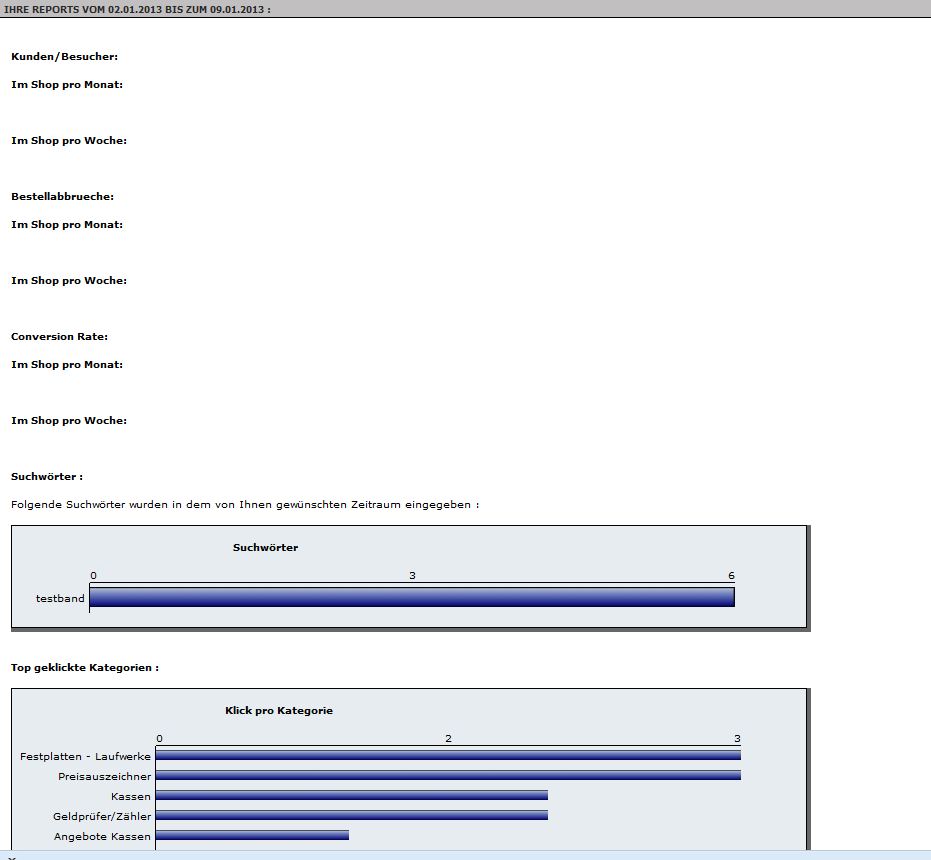Click the Kassen category bar

[x=351, y=795]
